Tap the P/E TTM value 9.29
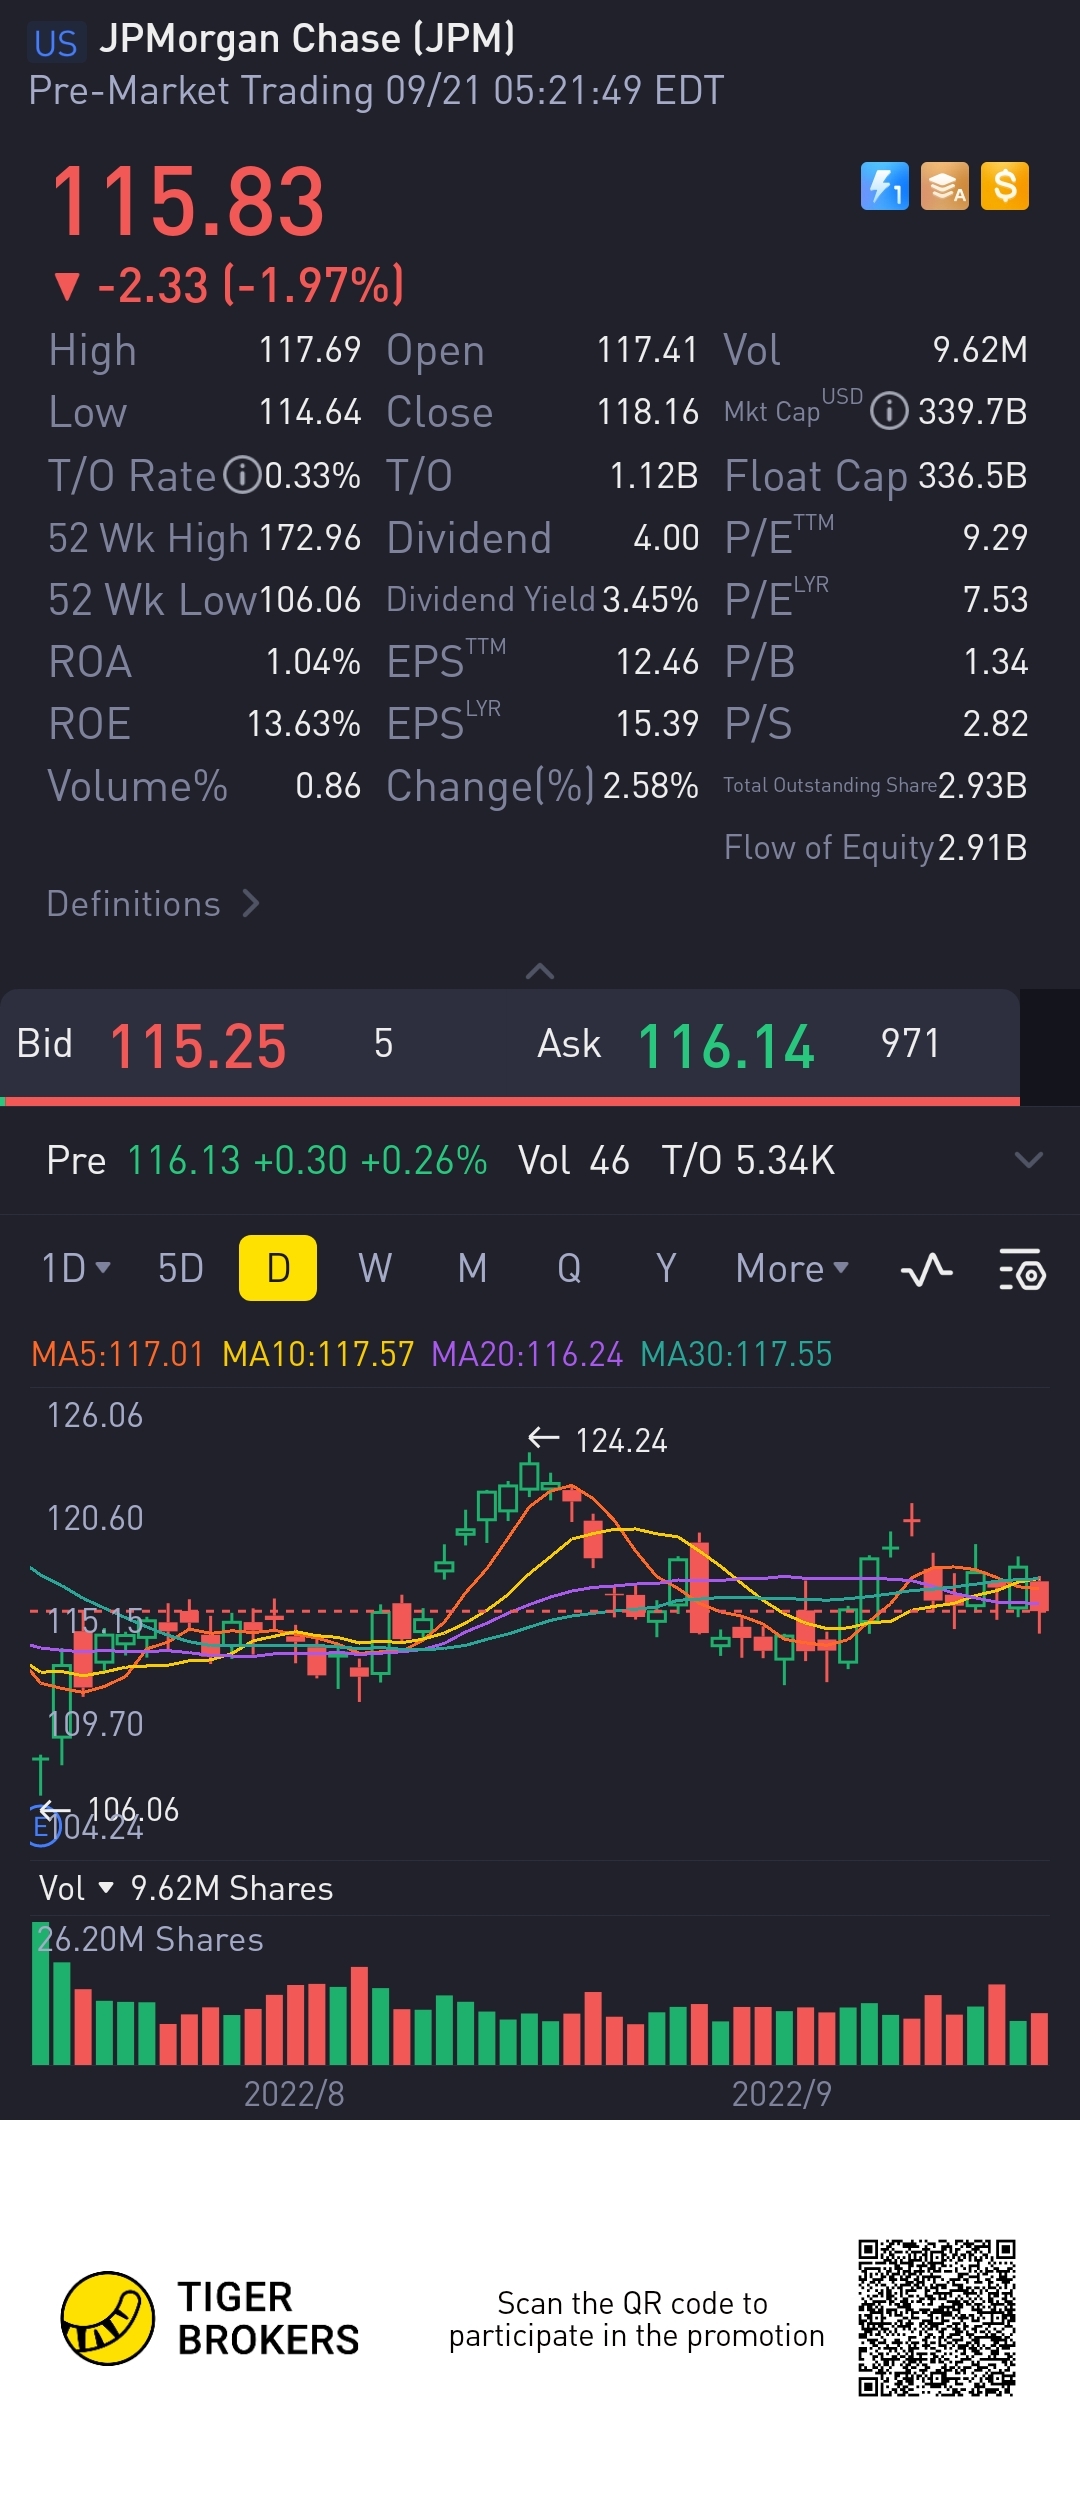1080x2517 pixels. point(995,538)
